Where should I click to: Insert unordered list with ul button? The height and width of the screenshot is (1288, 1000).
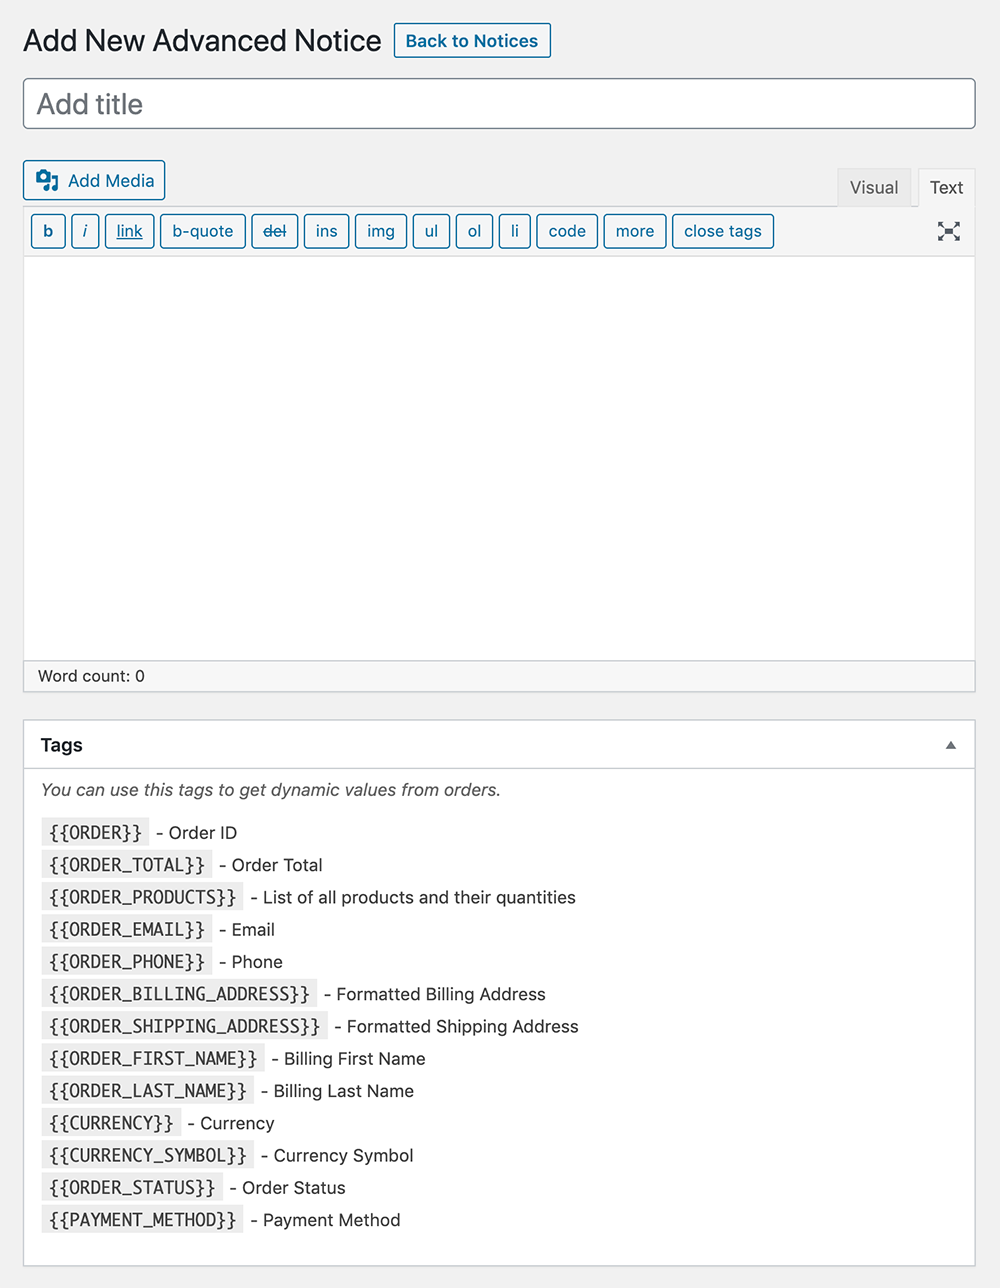tap(431, 231)
